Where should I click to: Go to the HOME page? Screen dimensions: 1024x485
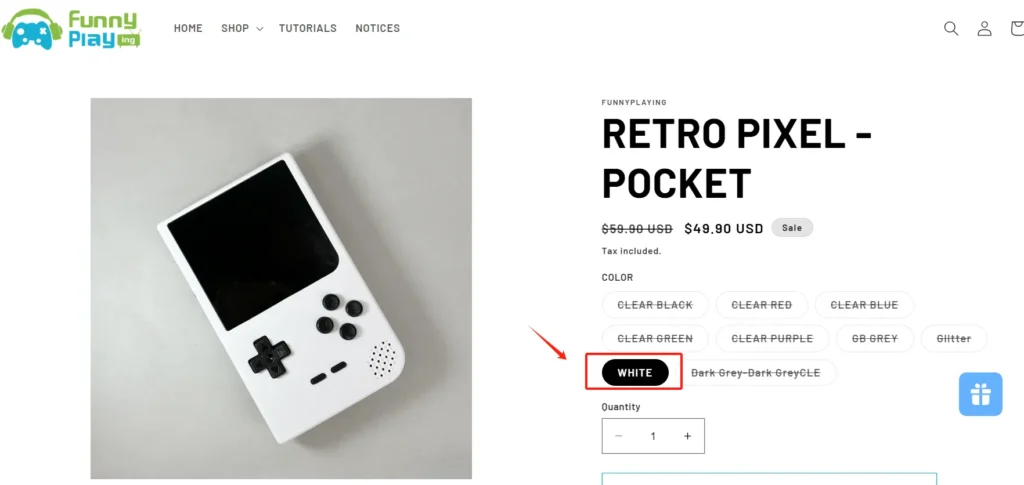(188, 28)
